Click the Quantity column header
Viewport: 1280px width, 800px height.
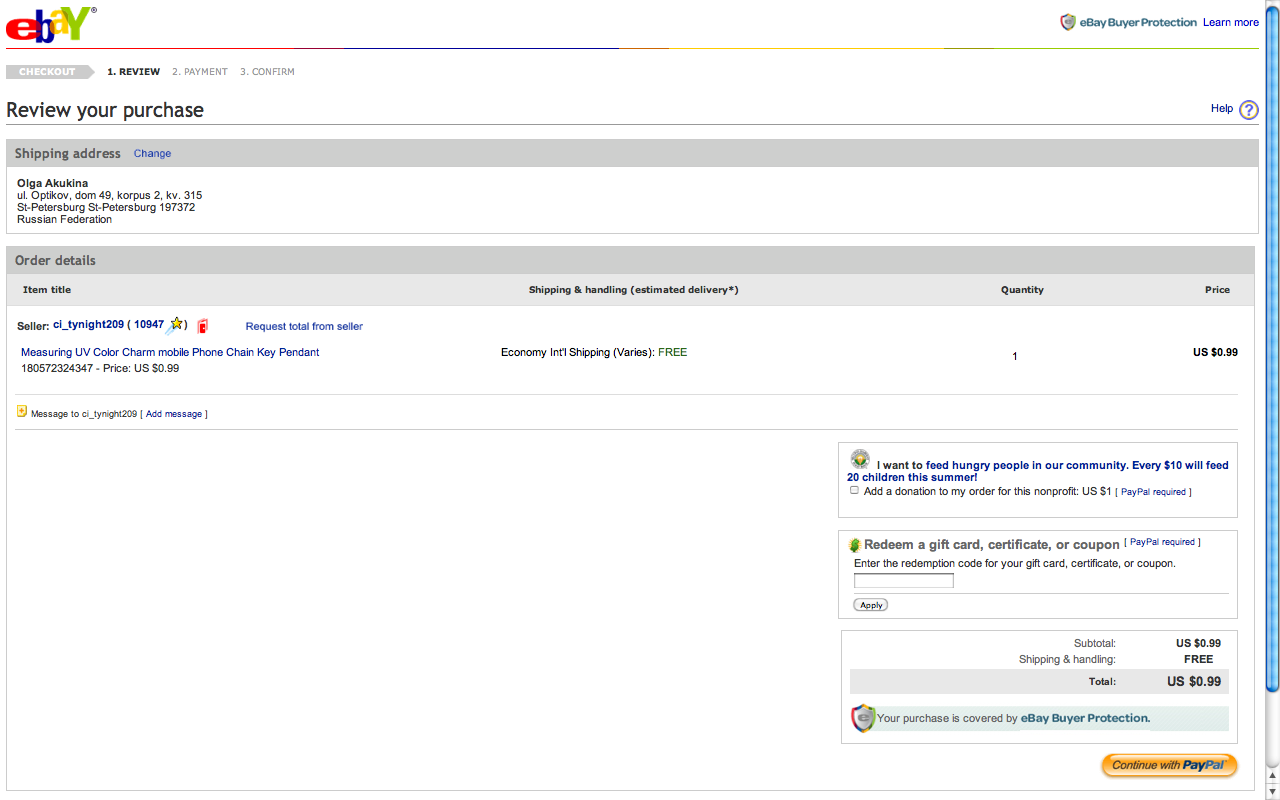pyautogui.click(x=1022, y=290)
